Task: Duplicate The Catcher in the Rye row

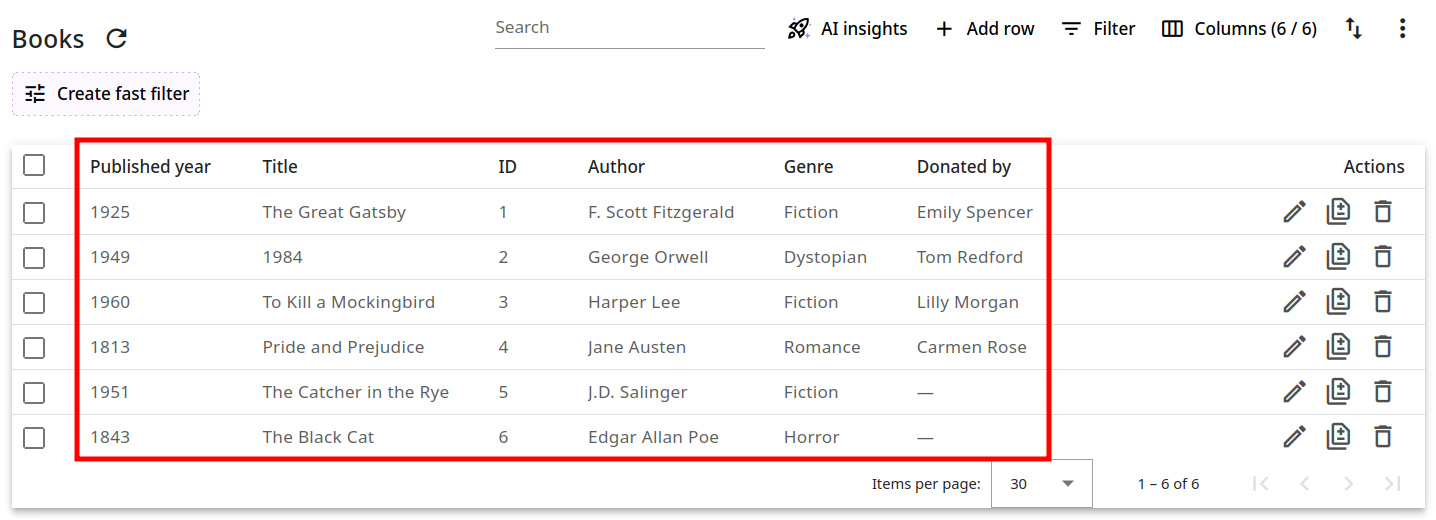Action: (x=1338, y=392)
